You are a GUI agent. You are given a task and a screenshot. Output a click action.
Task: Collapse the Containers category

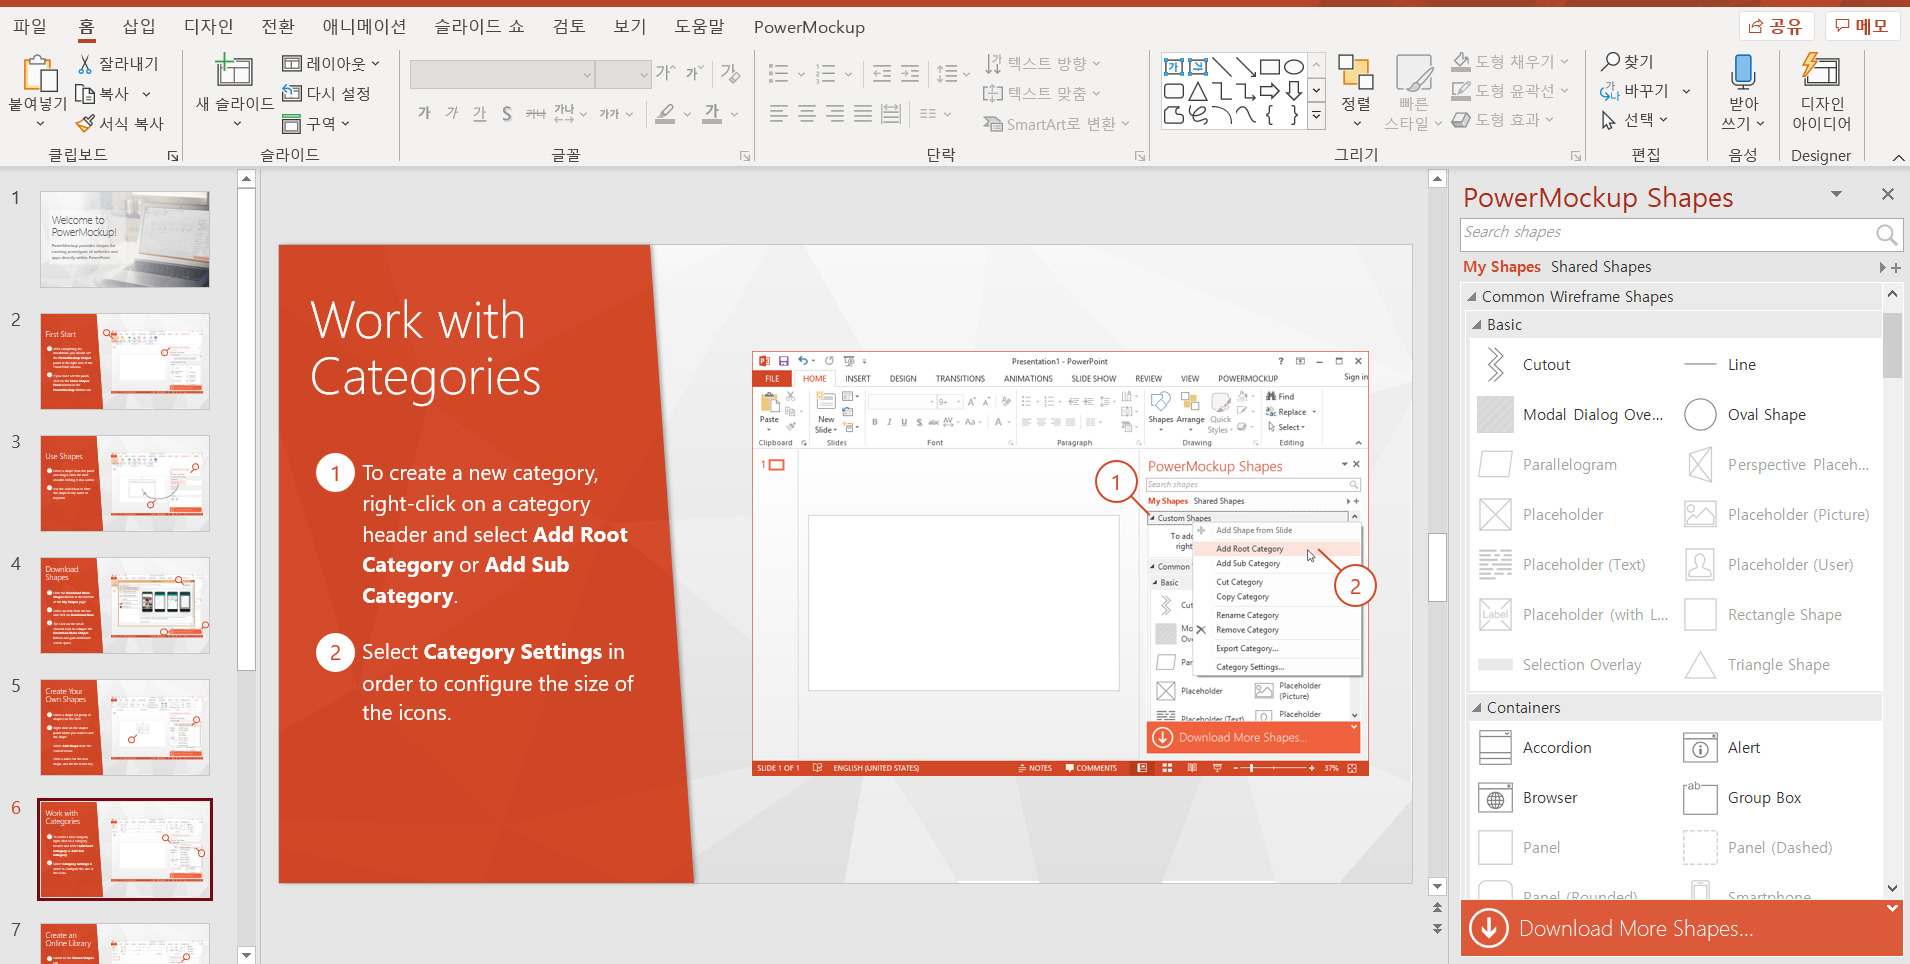(1477, 708)
